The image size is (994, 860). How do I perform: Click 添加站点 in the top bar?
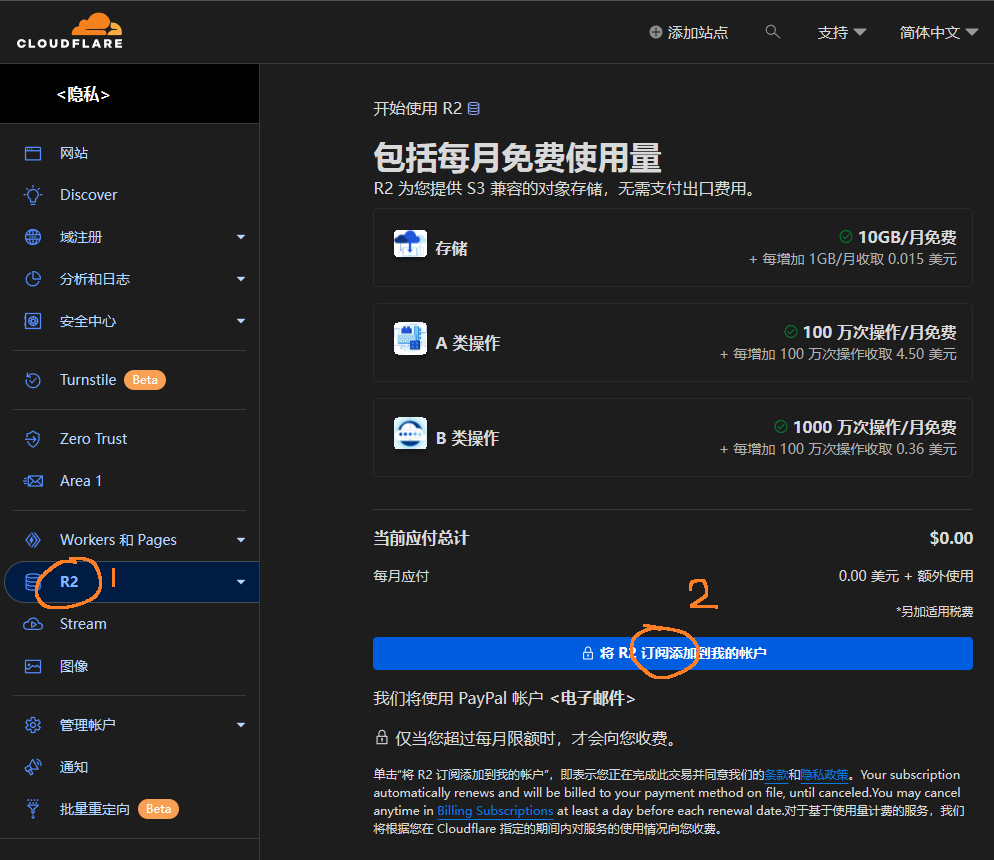coord(691,31)
